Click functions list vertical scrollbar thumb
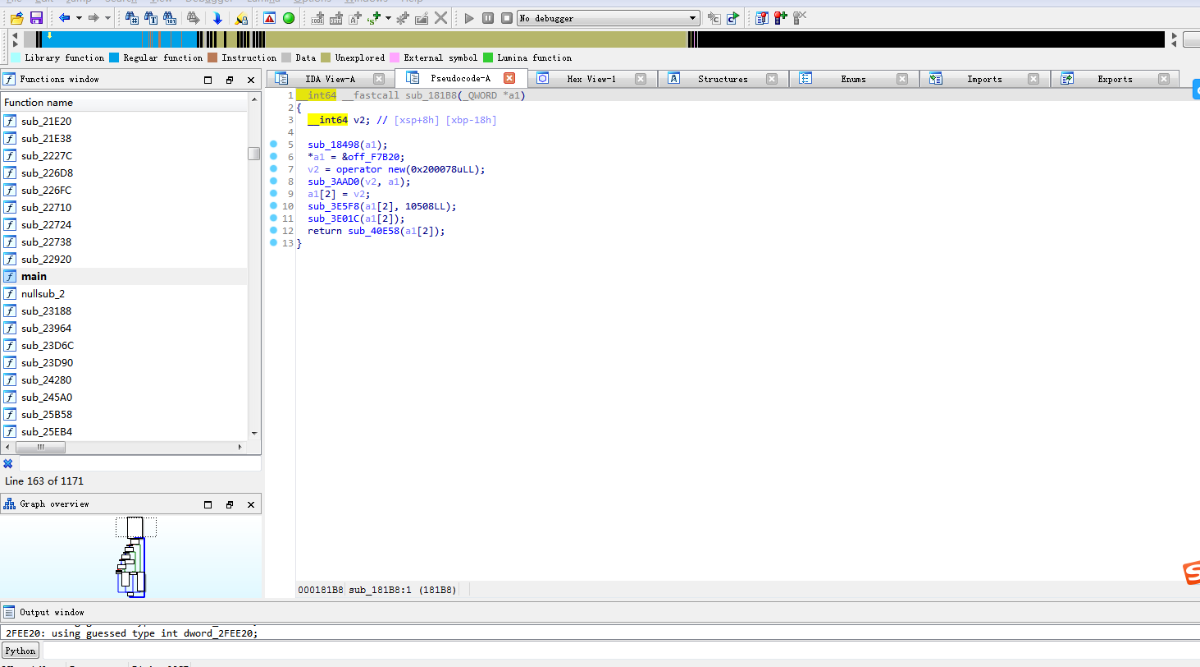This screenshot has width=1200, height=667. (x=254, y=153)
